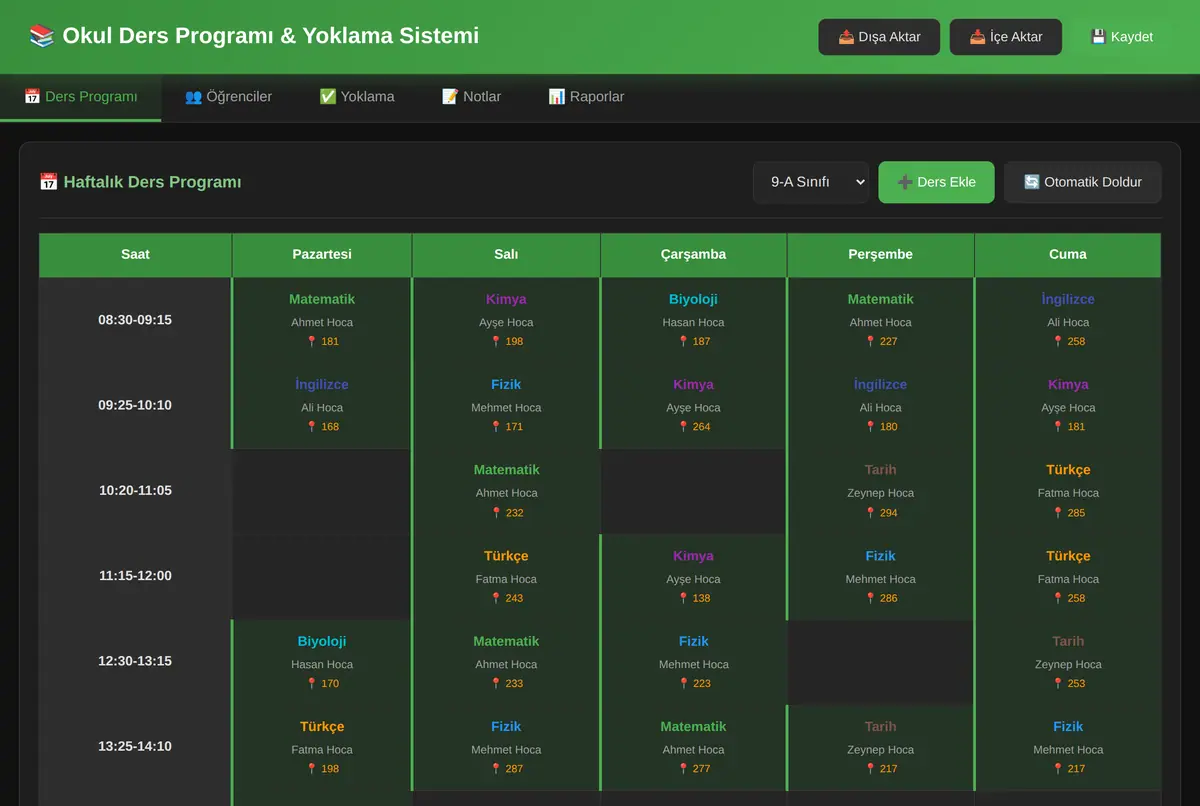Select the Fizik lesson in room 286
The image size is (1200, 806).
click(881, 577)
